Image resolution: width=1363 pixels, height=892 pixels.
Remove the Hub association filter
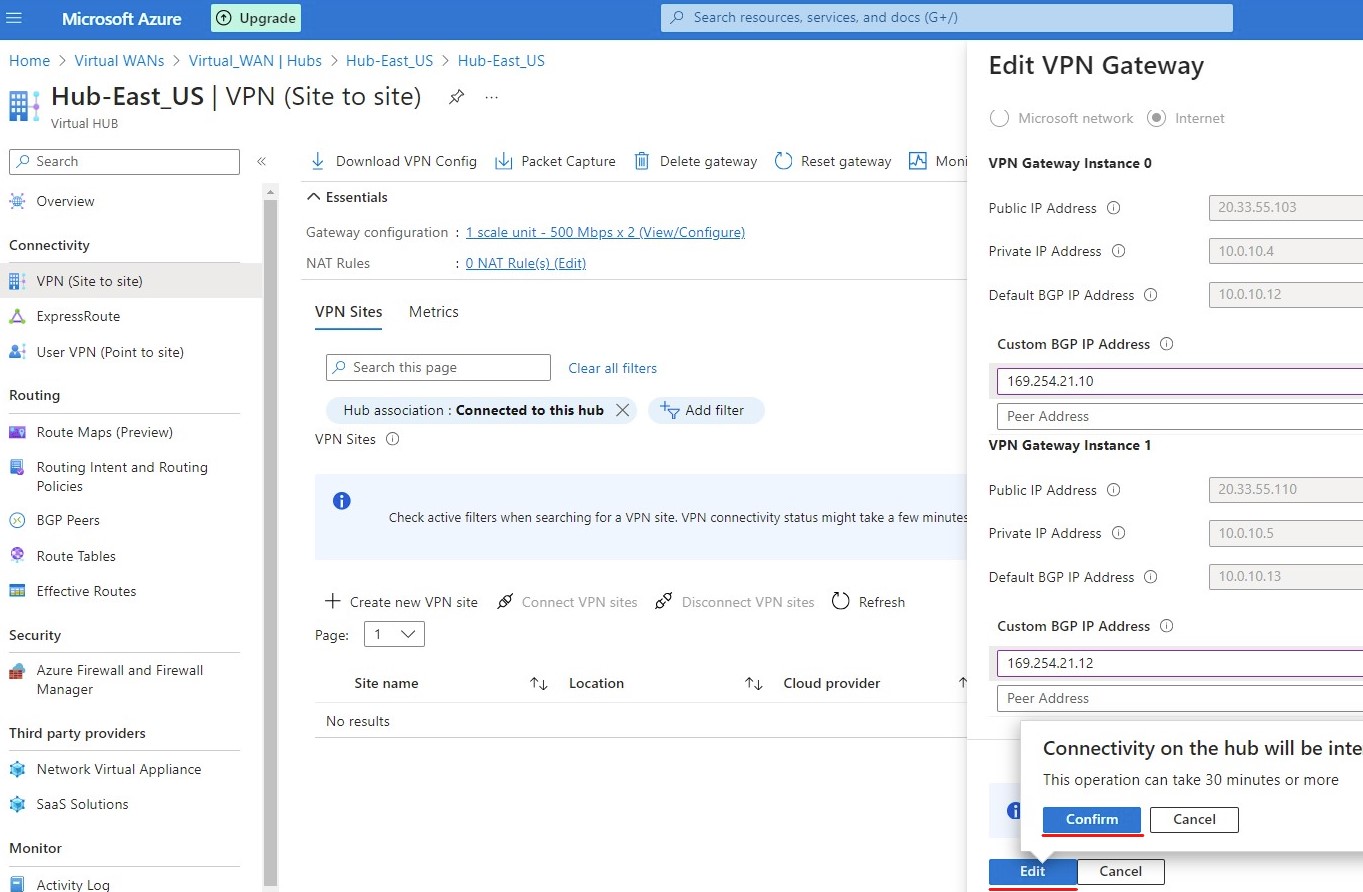(x=622, y=410)
